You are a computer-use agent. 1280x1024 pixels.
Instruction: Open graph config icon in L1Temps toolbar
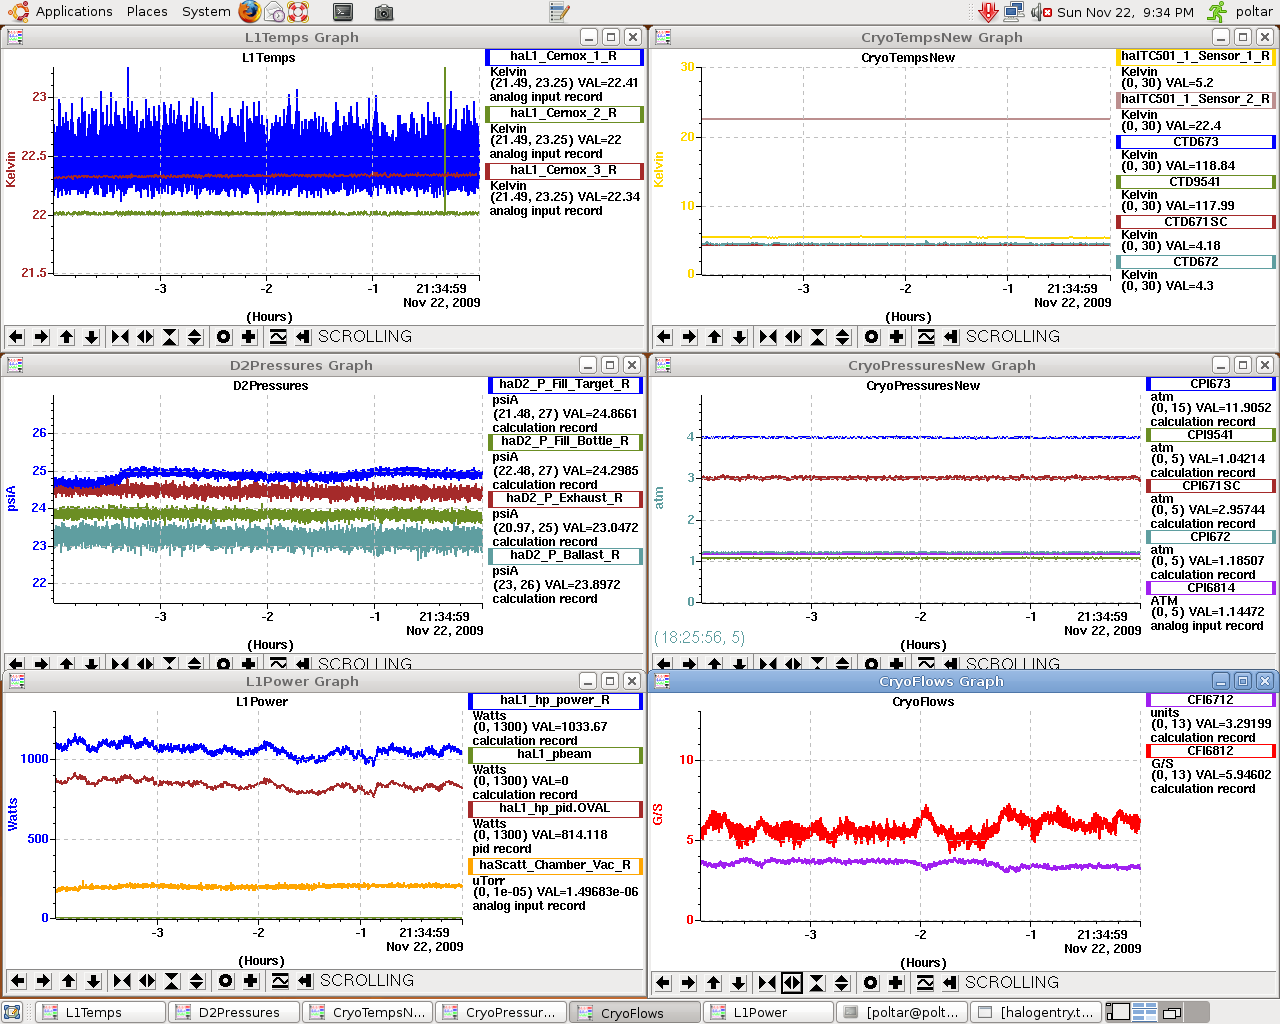[278, 337]
